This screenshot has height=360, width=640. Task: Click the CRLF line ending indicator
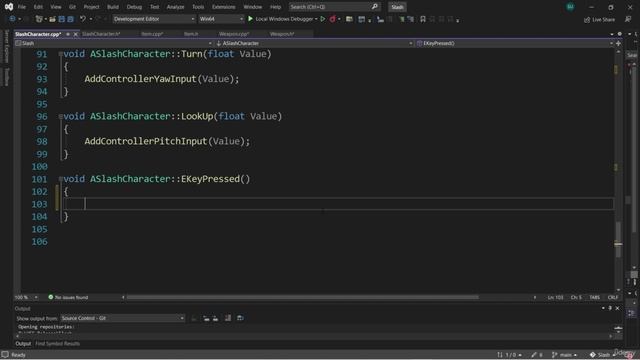point(613,297)
